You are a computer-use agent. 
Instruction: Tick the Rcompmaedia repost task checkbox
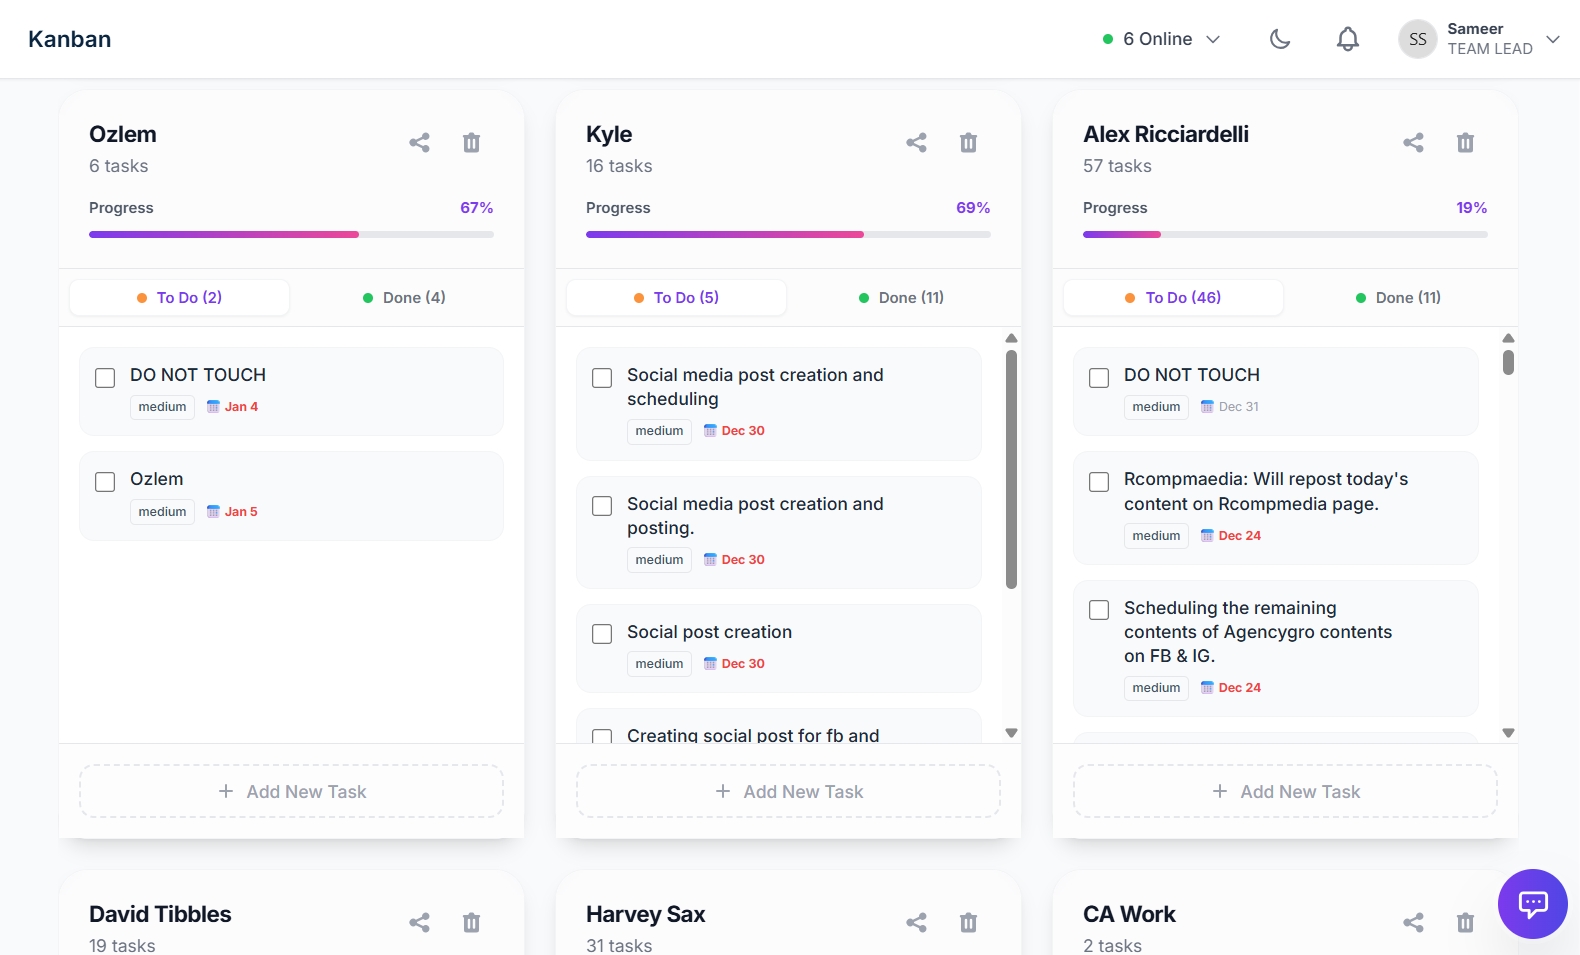click(1099, 482)
